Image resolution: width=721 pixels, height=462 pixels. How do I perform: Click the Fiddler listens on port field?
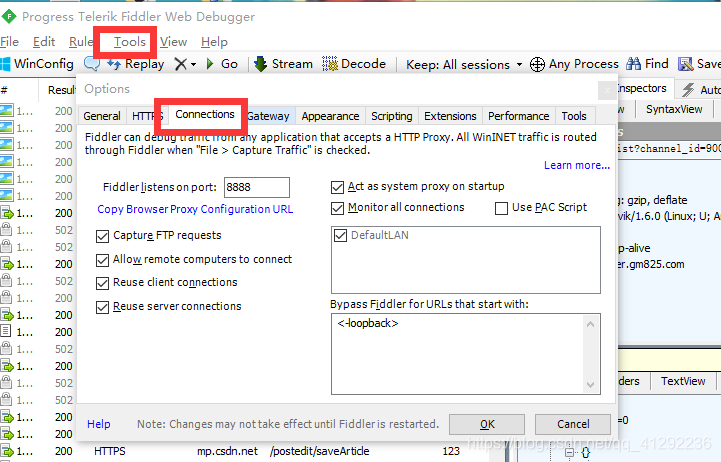[257, 187]
